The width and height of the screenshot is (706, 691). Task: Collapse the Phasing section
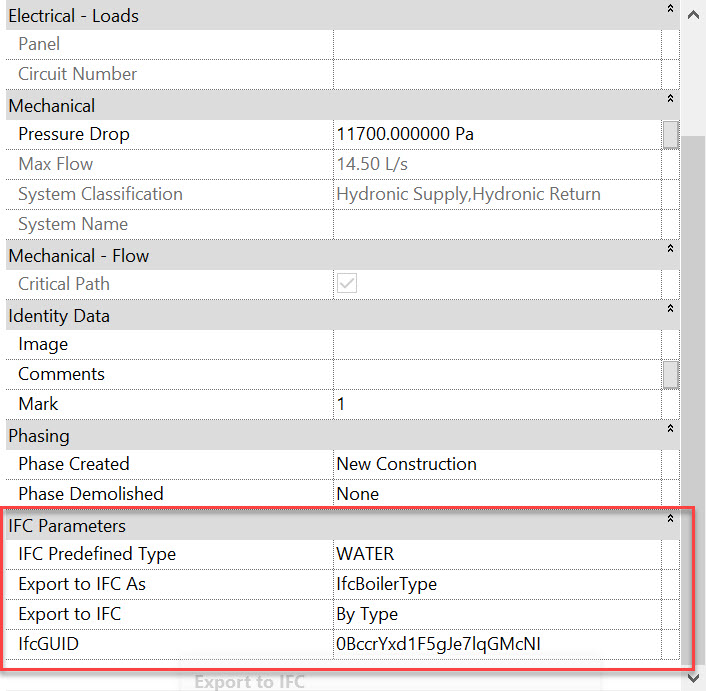coord(670,429)
